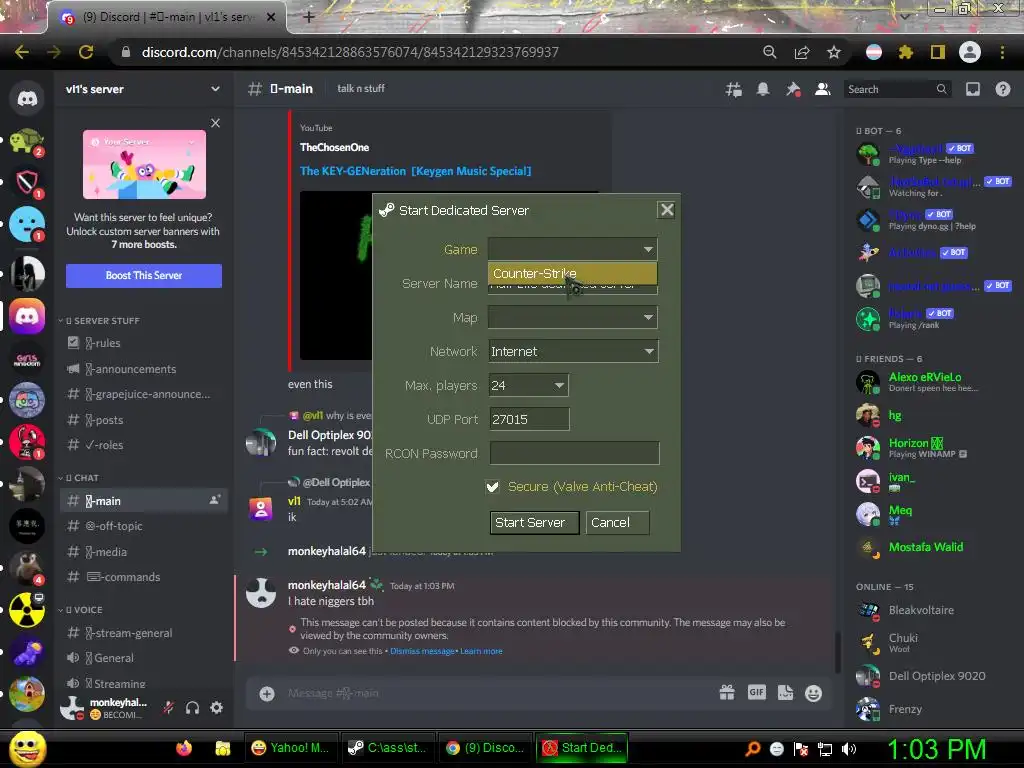1024x768 pixels.
Task: Open the Map dropdown
Action: coord(573,317)
